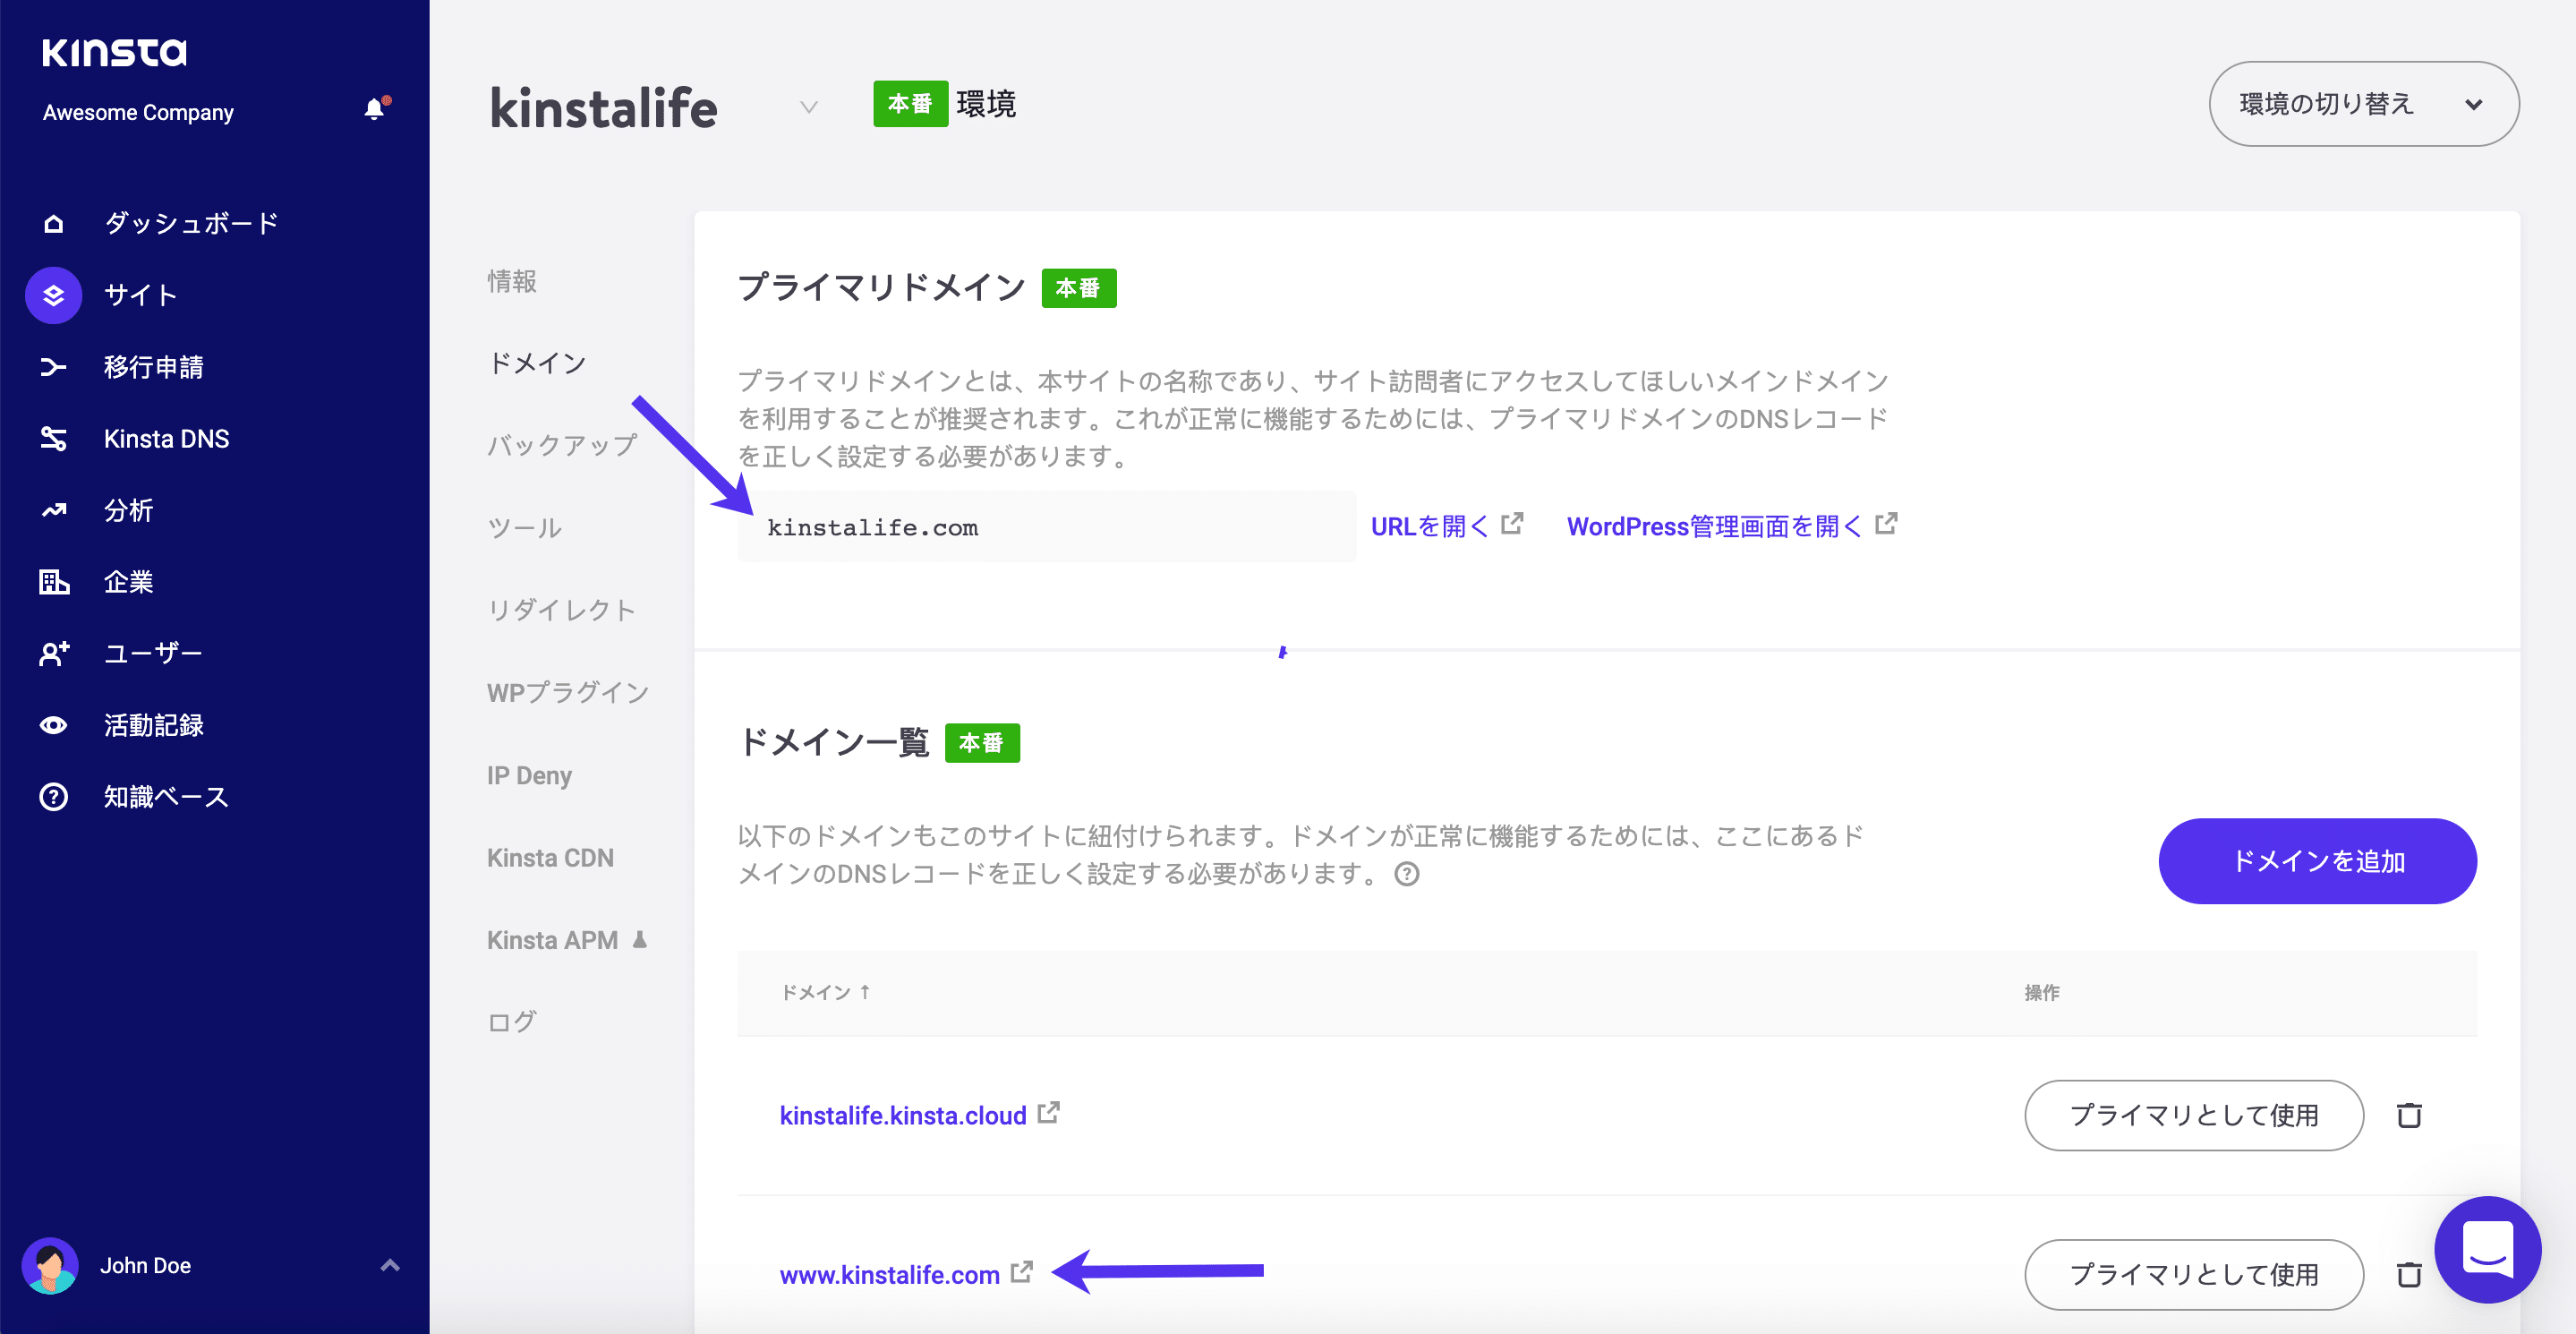Set kinstalife.kinsta.cloud as primary domain
Image resolution: width=2576 pixels, height=1334 pixels.
pos(2194,1115)
